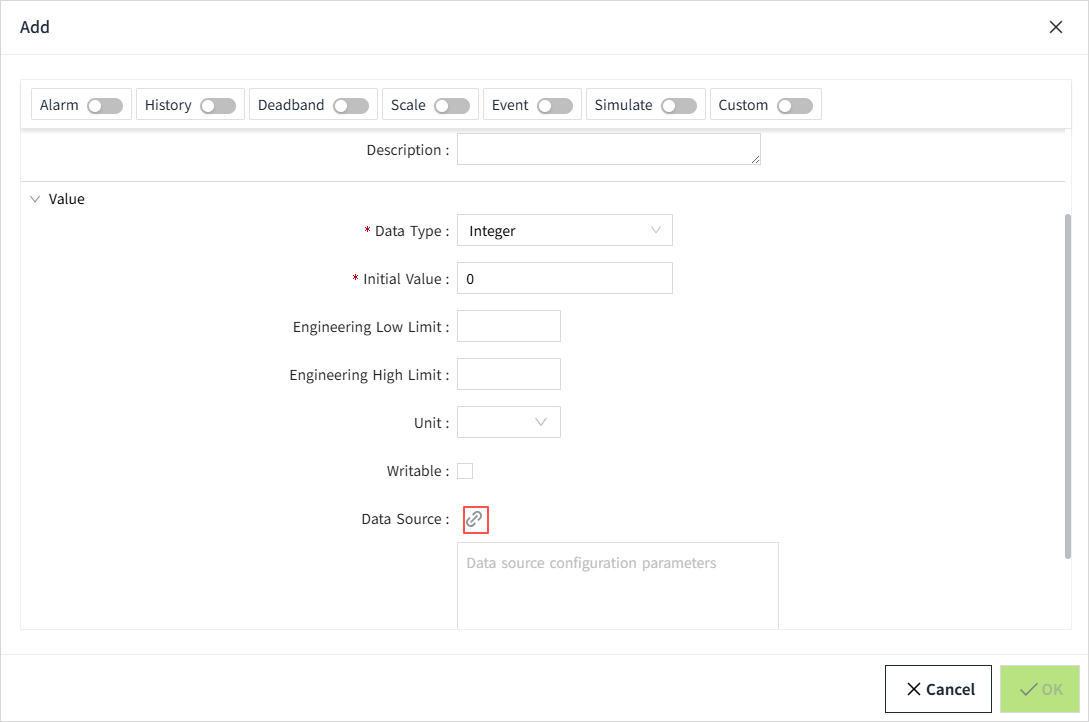Click the Engineering Low Limit field
The width and height of the screenshot is (1089, 722).
pyautogui.click(x=509, y=326)
